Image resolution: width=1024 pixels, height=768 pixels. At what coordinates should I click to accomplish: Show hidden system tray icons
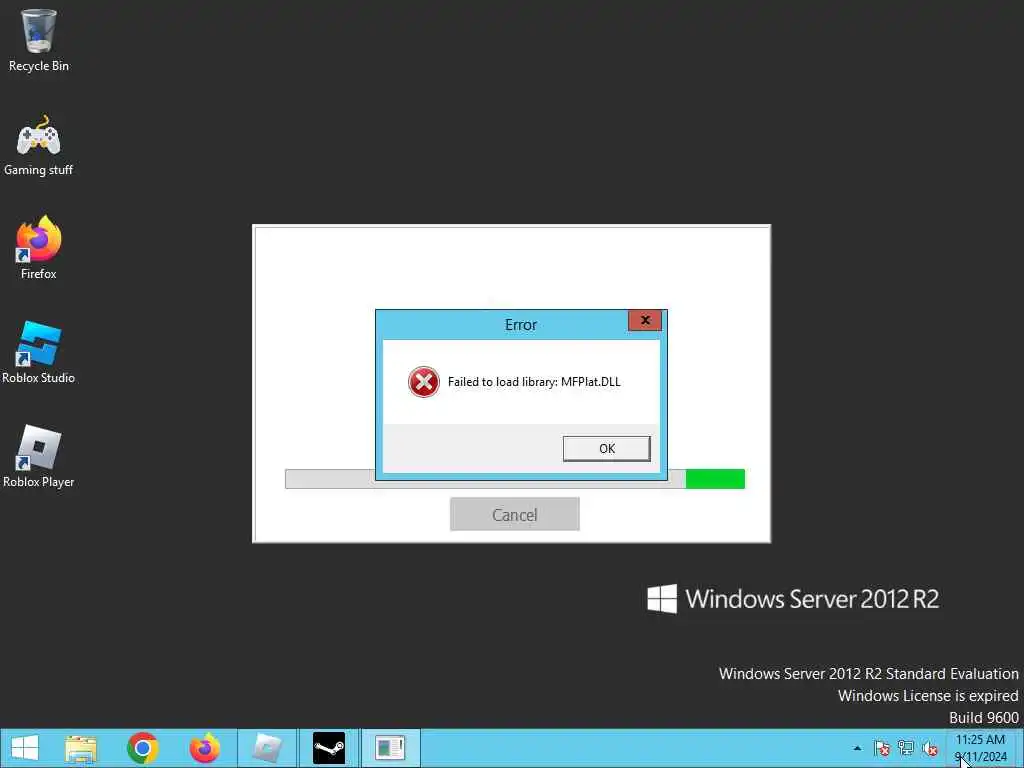pyautogui.click(x=857, y=748)
